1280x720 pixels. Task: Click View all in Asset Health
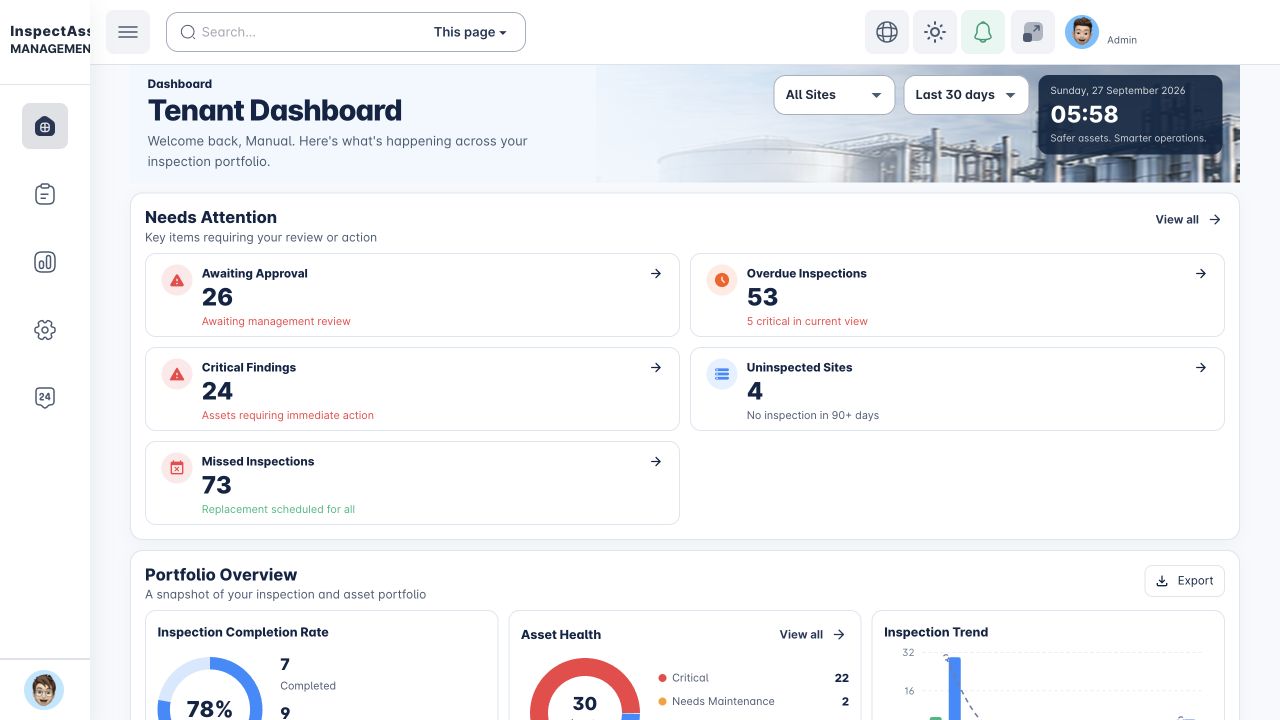812,634
